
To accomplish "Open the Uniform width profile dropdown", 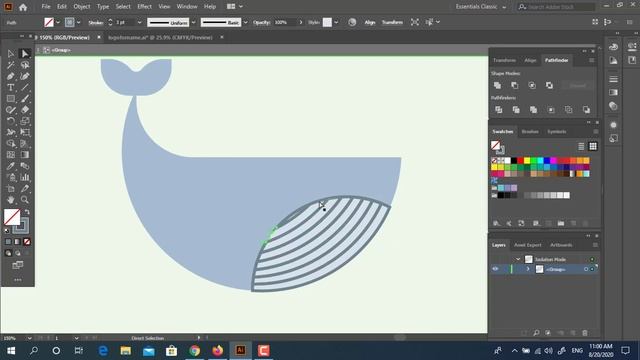I will tap(193, 22).
